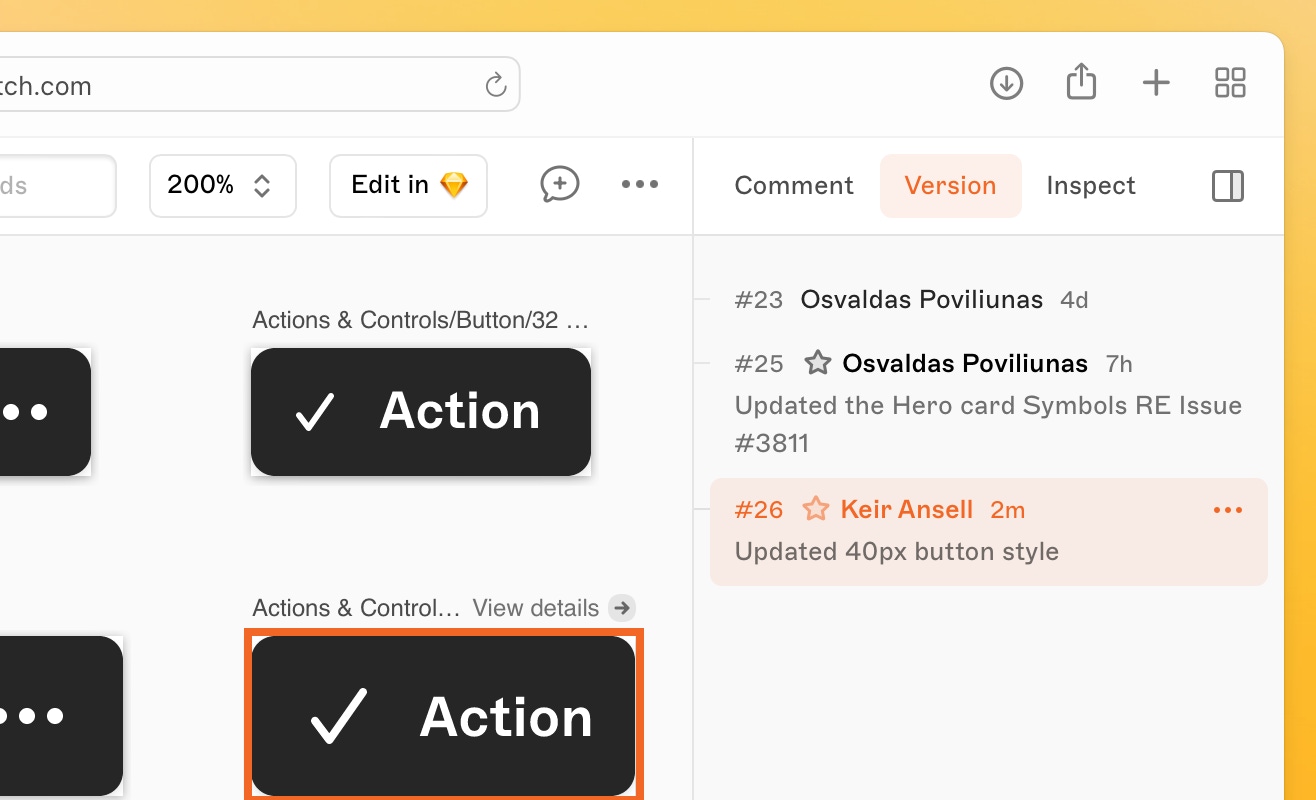Toggle the sidebar panel visibility icon

1227,186
